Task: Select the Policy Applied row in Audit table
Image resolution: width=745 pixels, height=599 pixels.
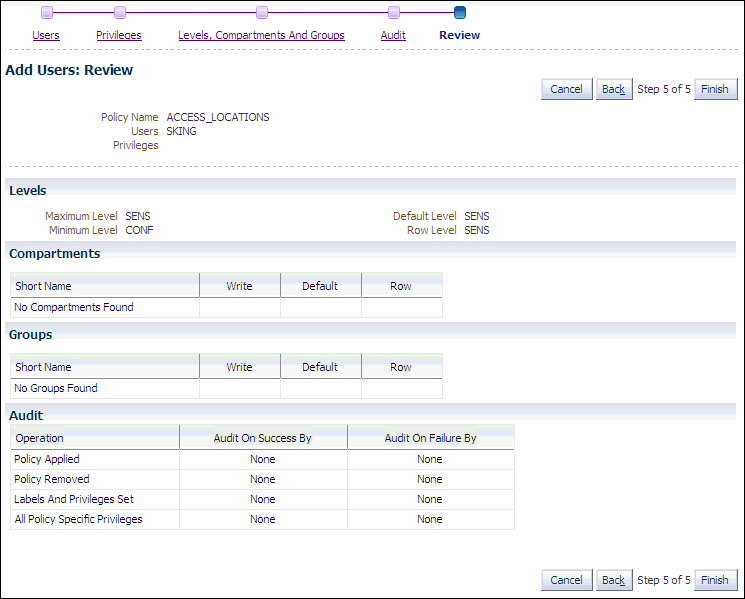Action: click(46, 460)
